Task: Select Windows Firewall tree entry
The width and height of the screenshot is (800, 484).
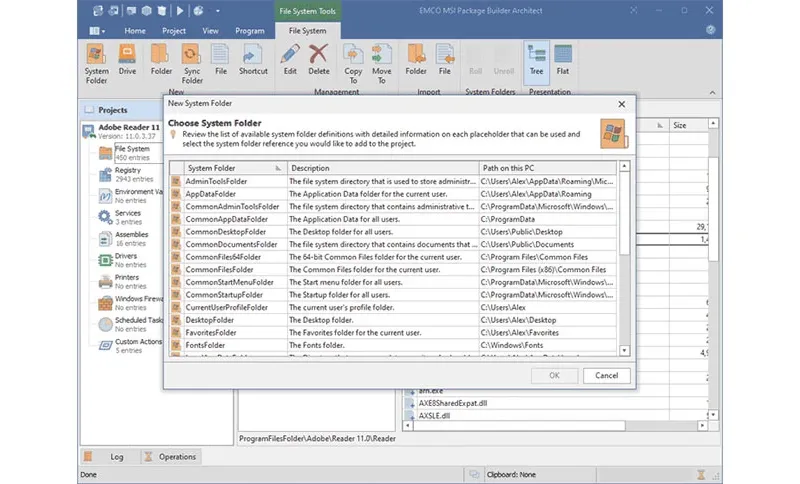Action: 131,302
